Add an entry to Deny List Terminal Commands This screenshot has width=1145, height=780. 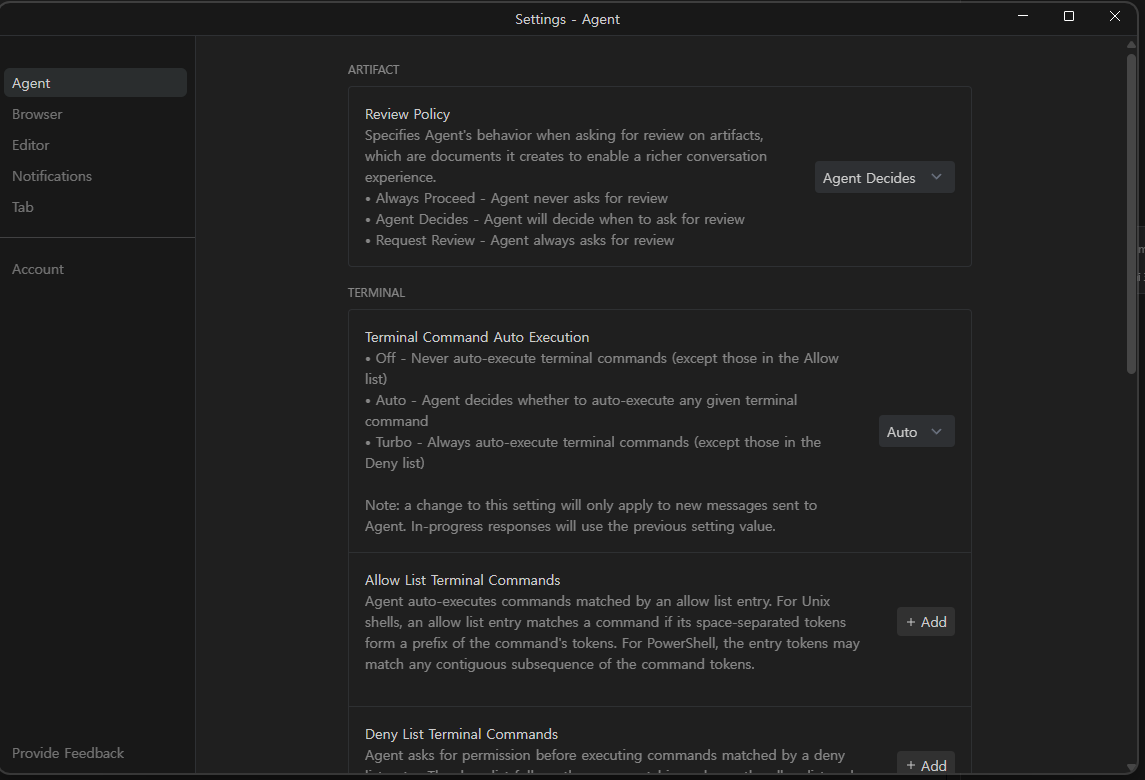click(925, 765)
